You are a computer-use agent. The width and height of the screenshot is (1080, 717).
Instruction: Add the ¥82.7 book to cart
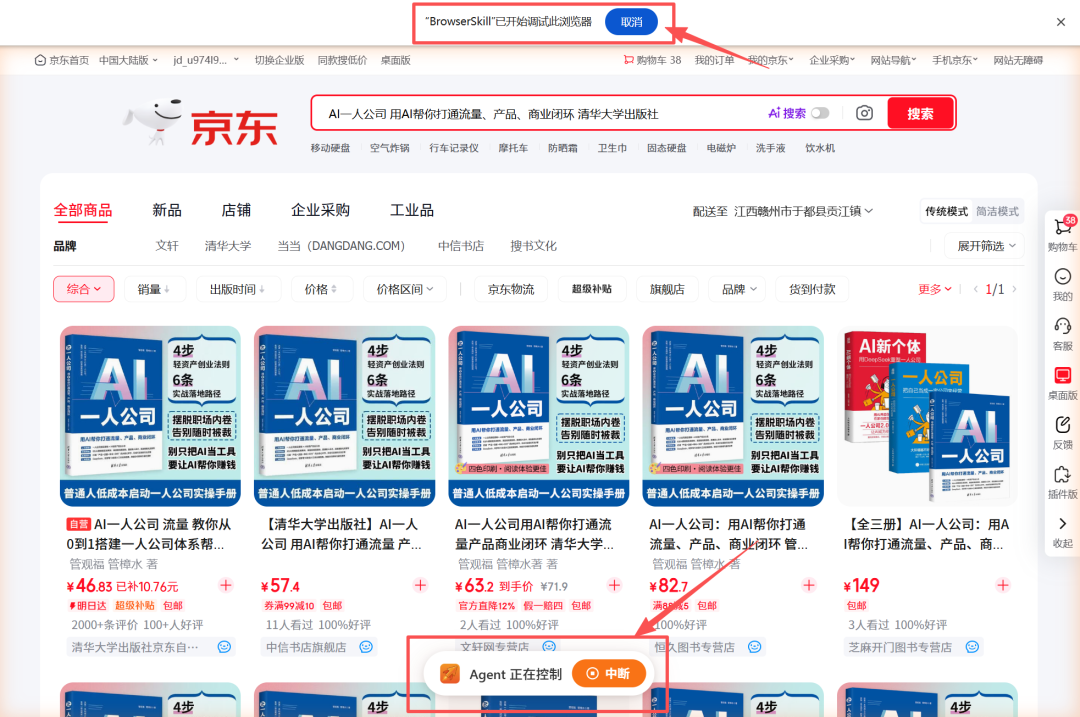(809, 585)
